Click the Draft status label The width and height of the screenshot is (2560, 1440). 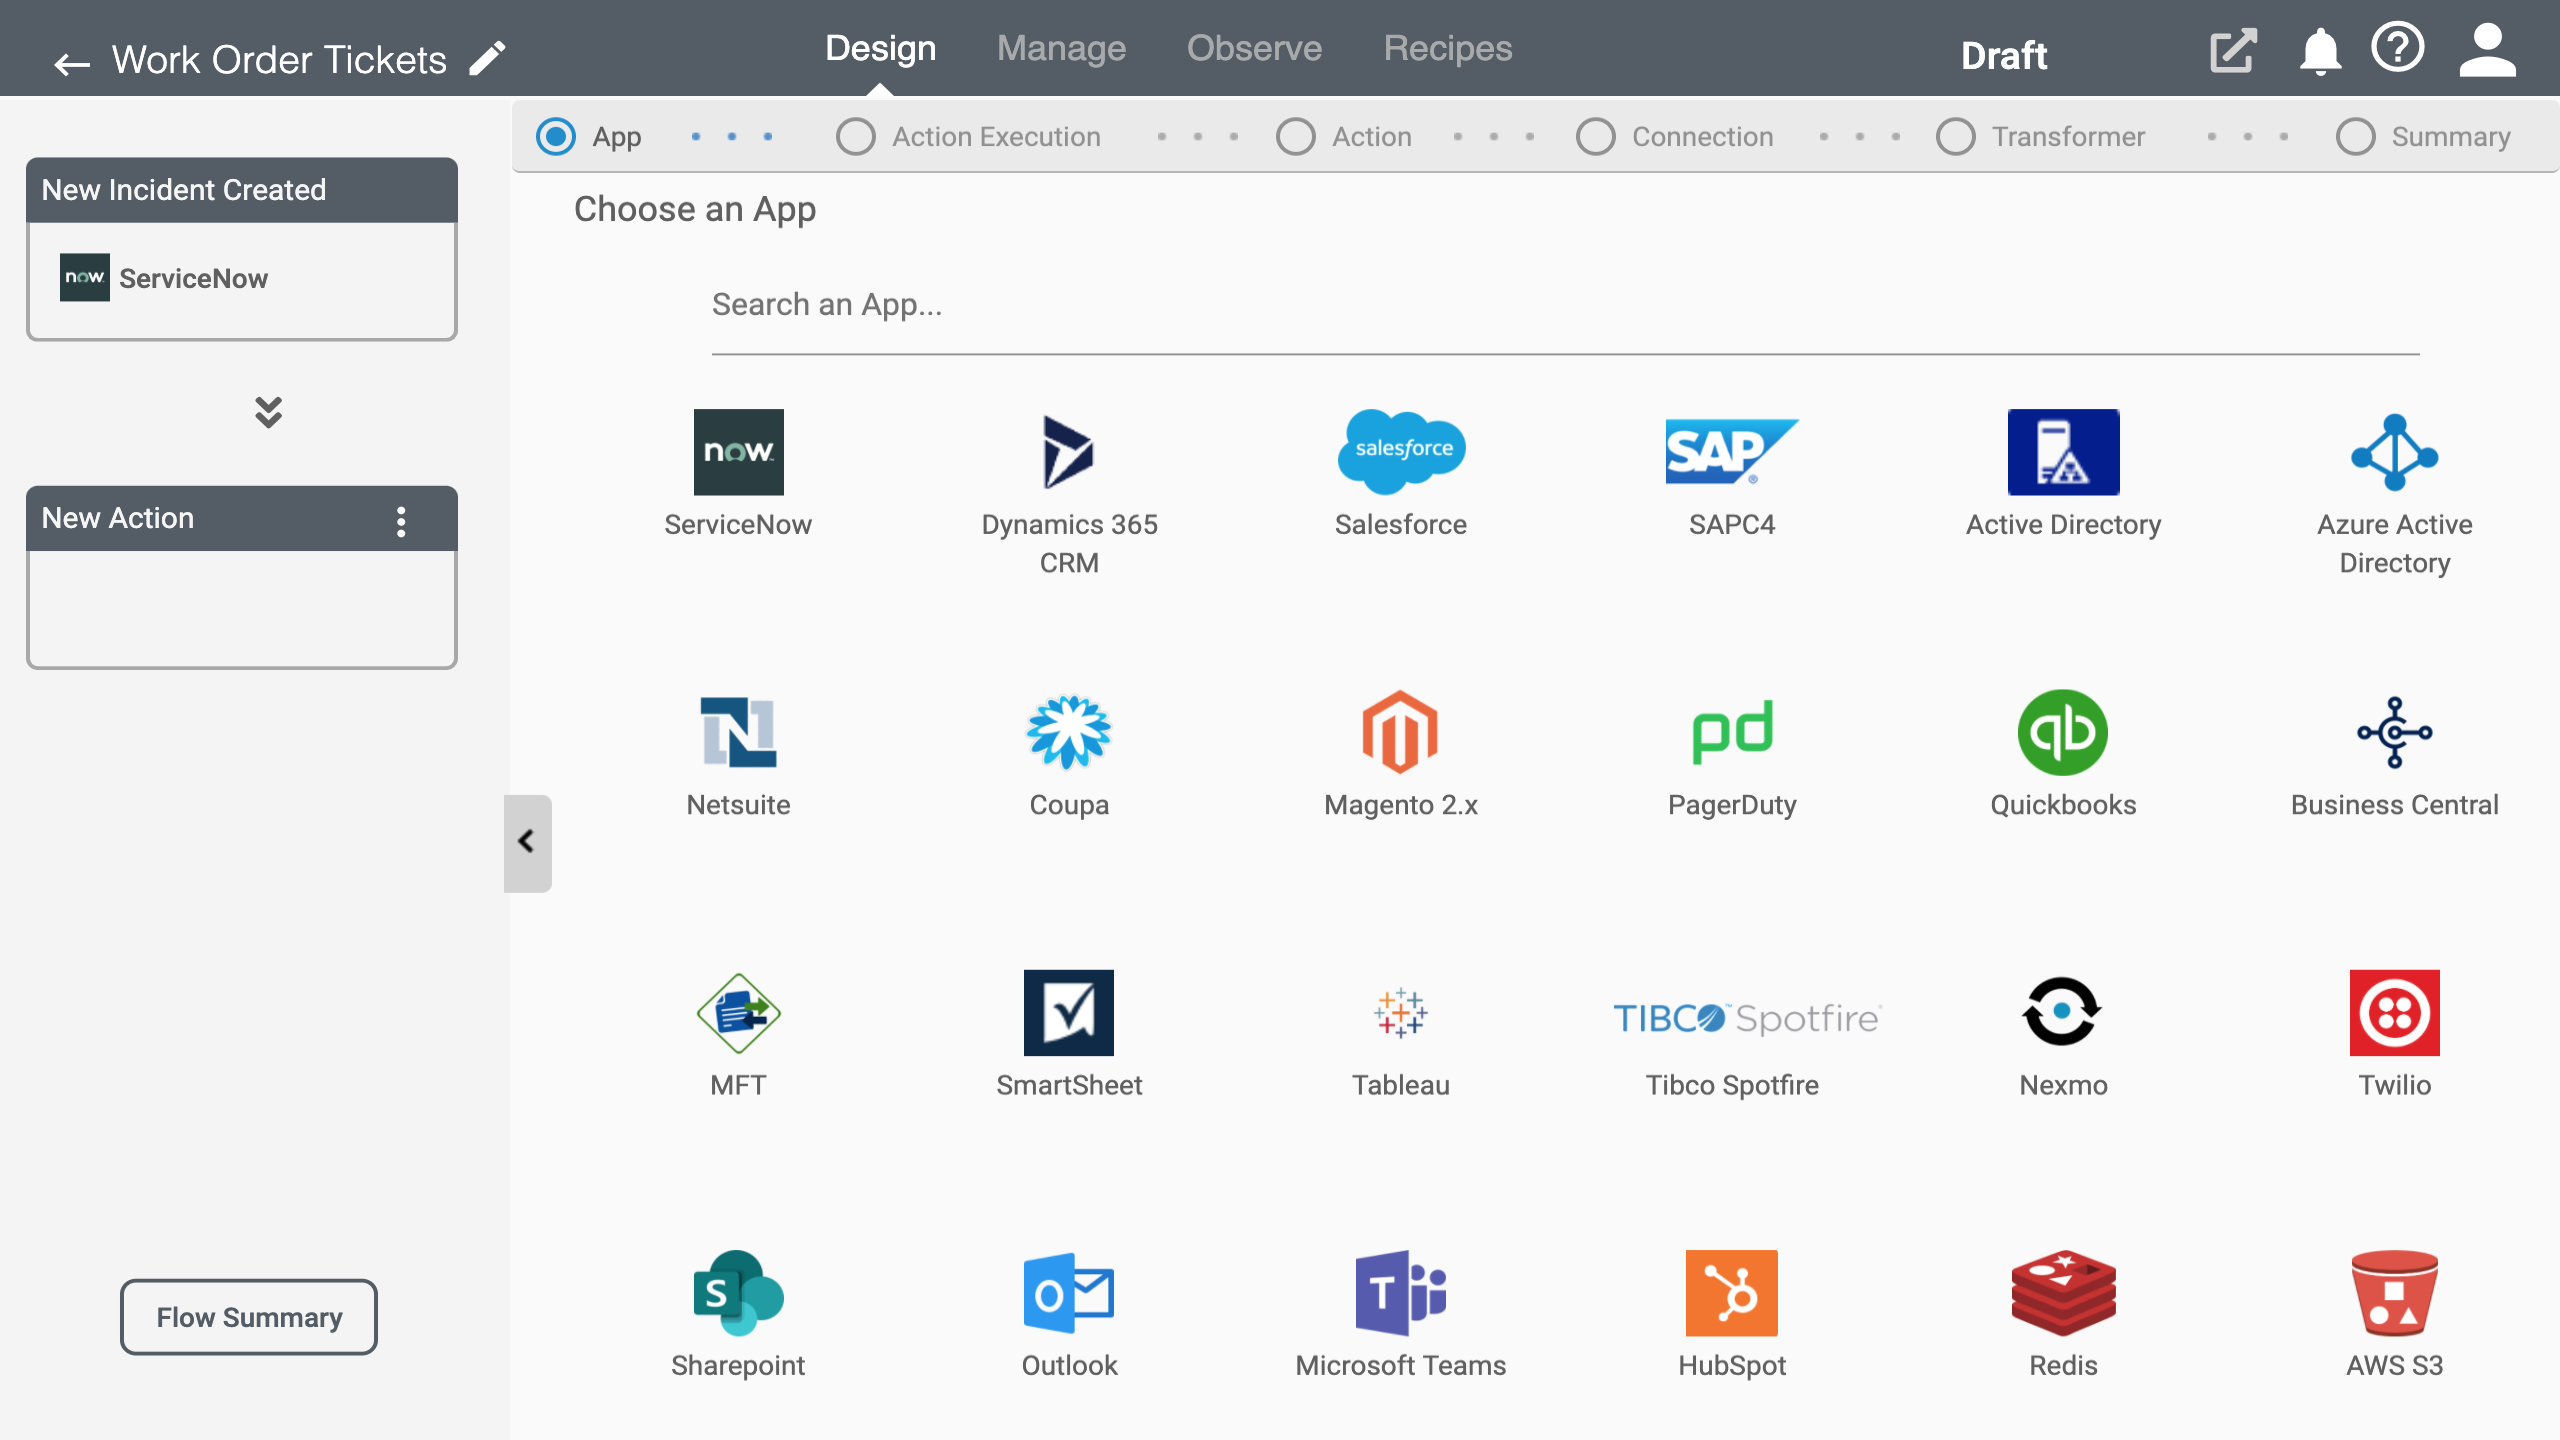click(2003, 56)
